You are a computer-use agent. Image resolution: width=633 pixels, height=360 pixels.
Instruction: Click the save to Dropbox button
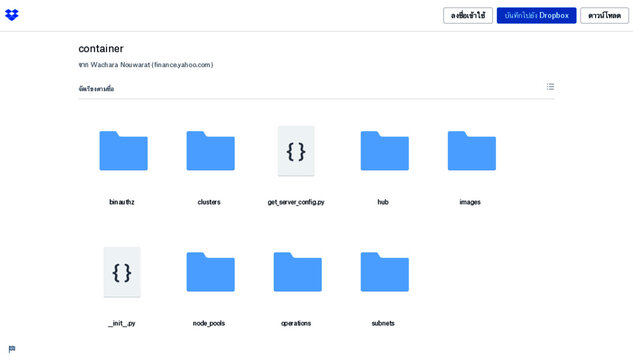coord(537,15)
